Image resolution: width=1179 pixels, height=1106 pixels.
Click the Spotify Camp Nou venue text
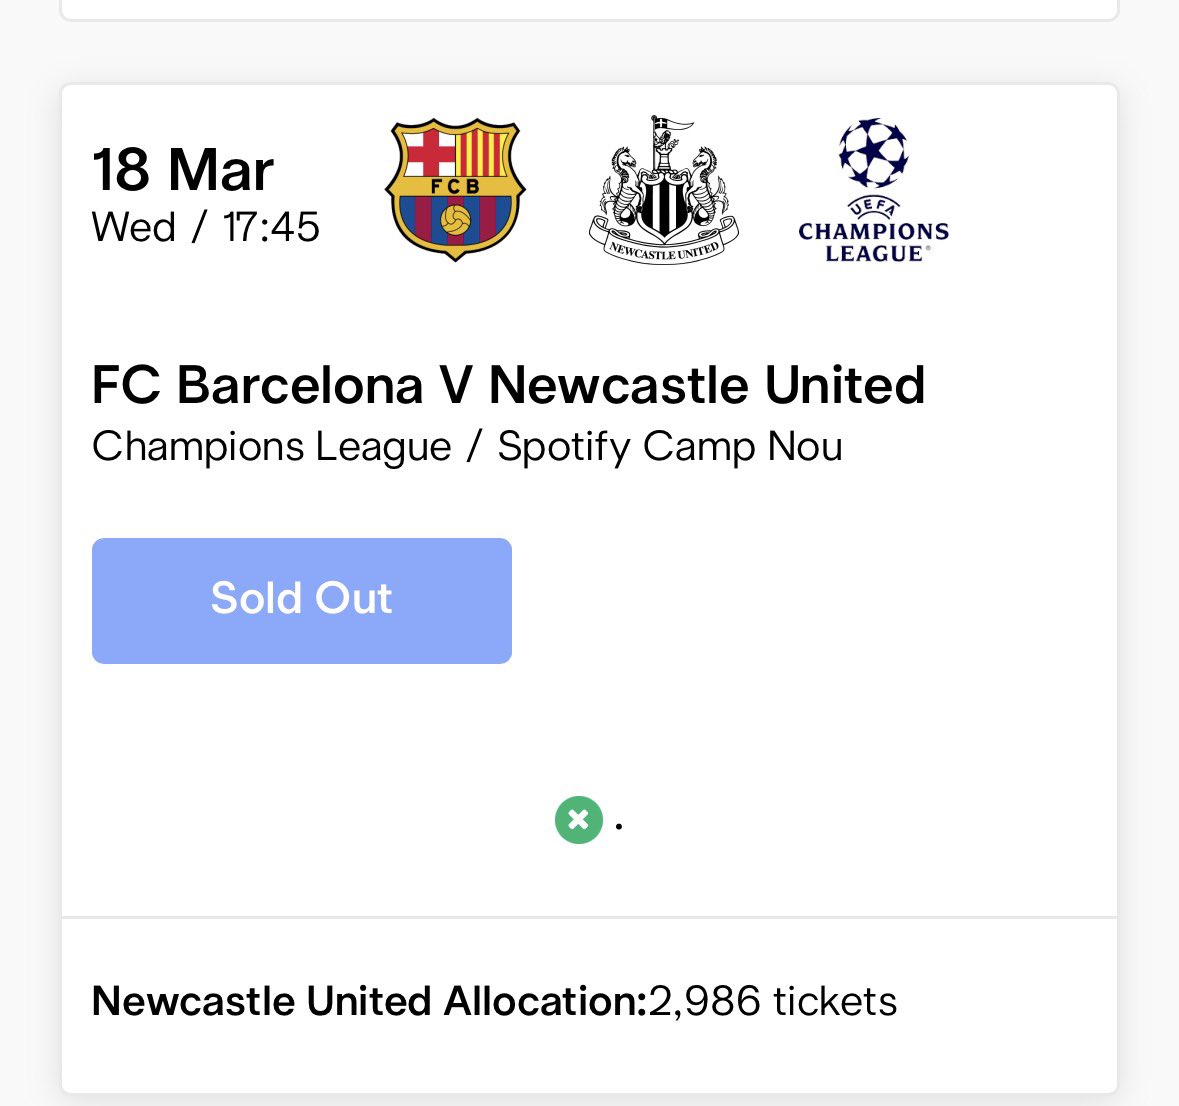tap(670, 446)
